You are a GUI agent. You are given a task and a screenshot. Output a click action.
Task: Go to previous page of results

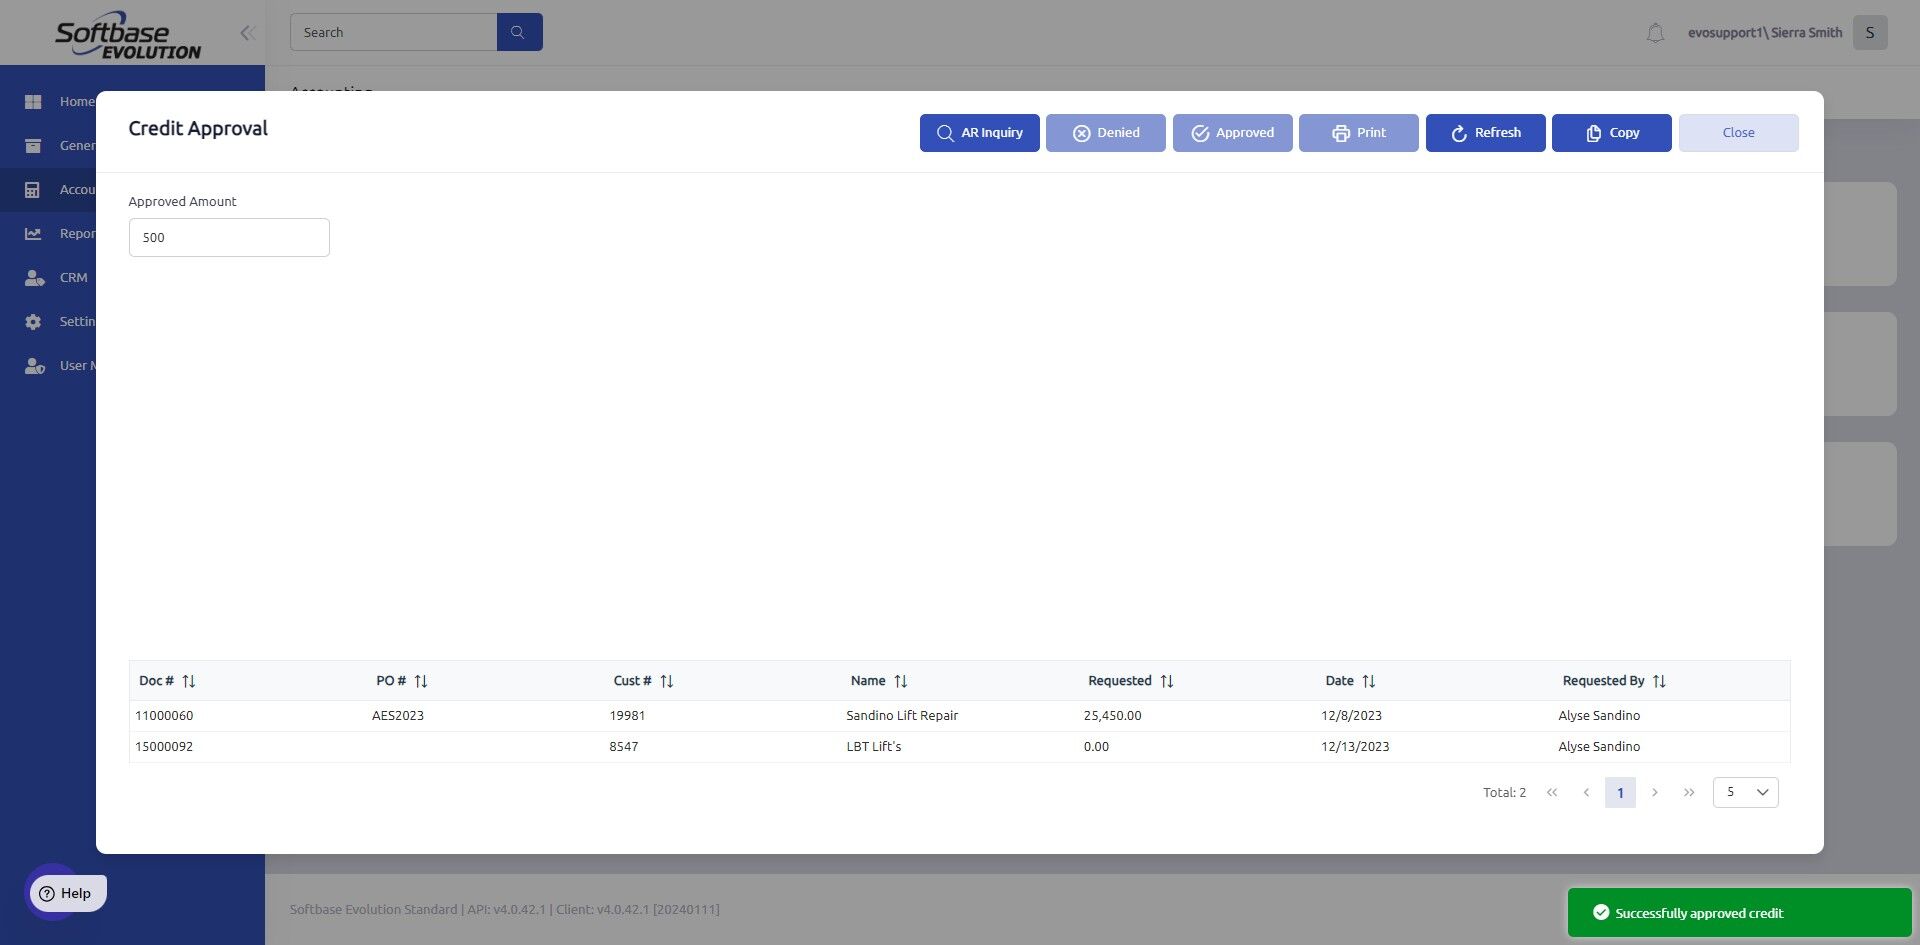[1586, 793]
